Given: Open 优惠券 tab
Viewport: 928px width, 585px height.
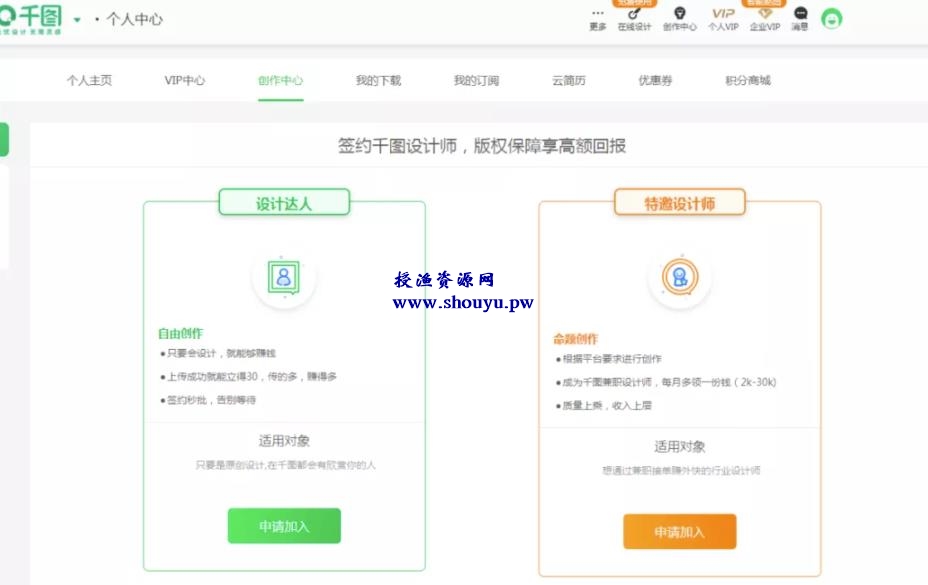Looking at the screenshot, I should [655, 81].
